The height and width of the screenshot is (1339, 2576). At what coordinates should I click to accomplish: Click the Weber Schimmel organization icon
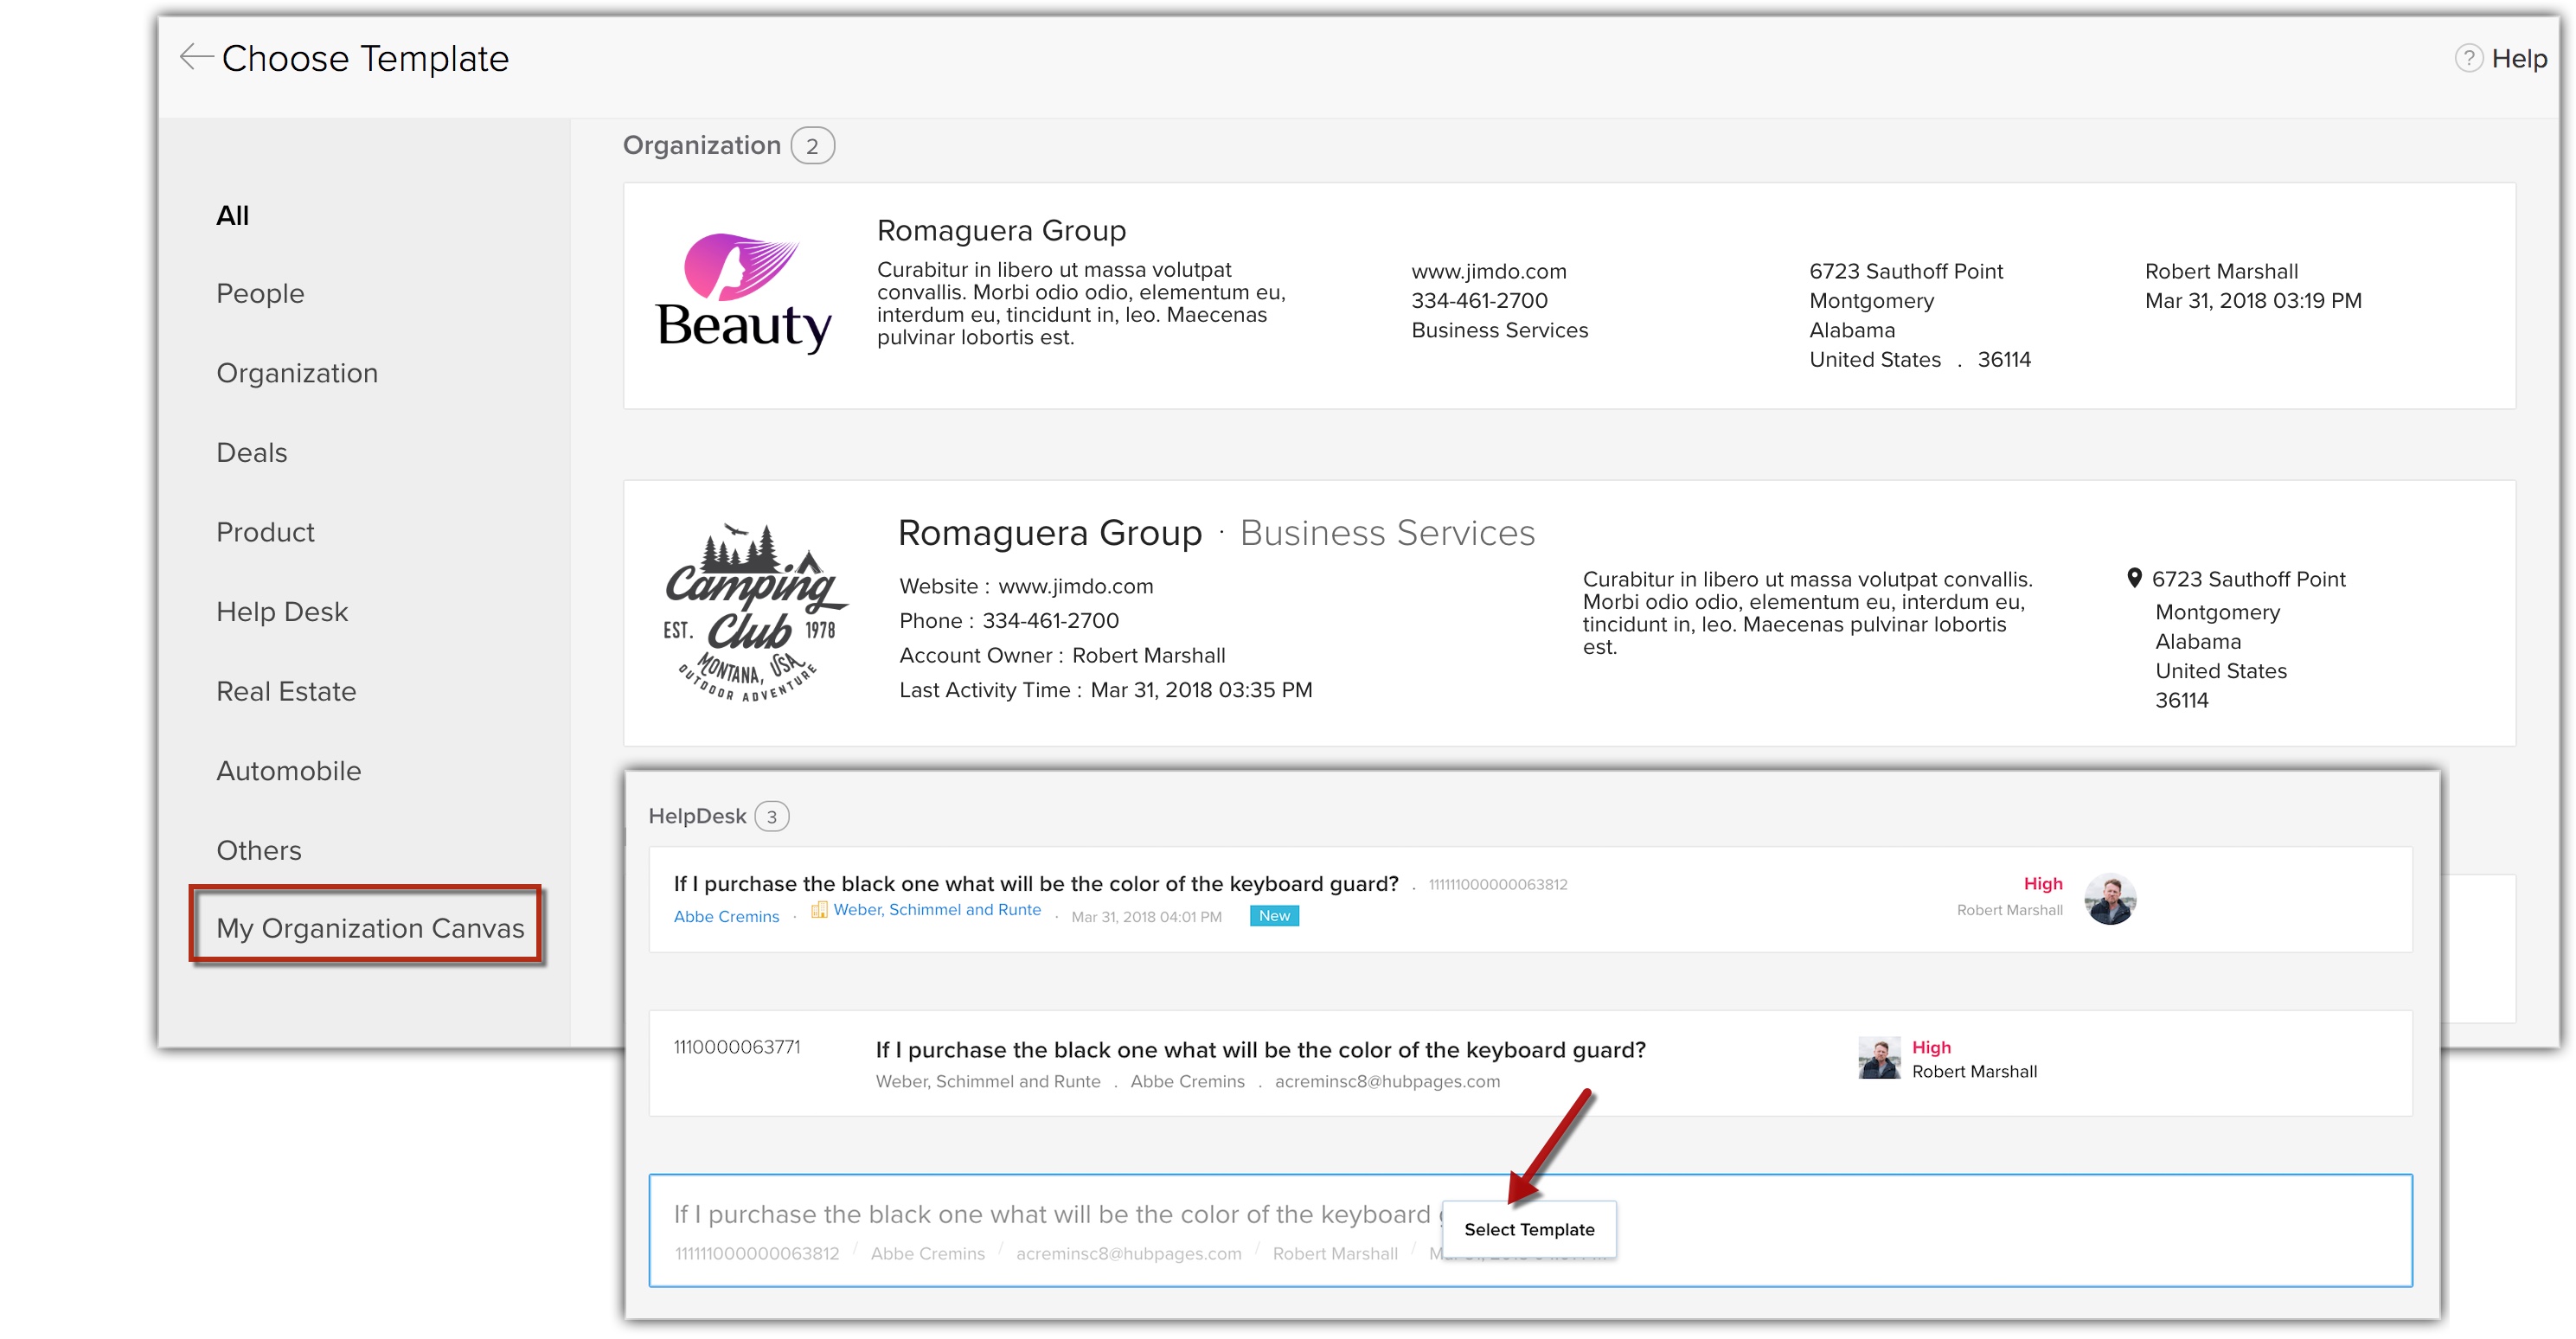click(x=811, y=915)
